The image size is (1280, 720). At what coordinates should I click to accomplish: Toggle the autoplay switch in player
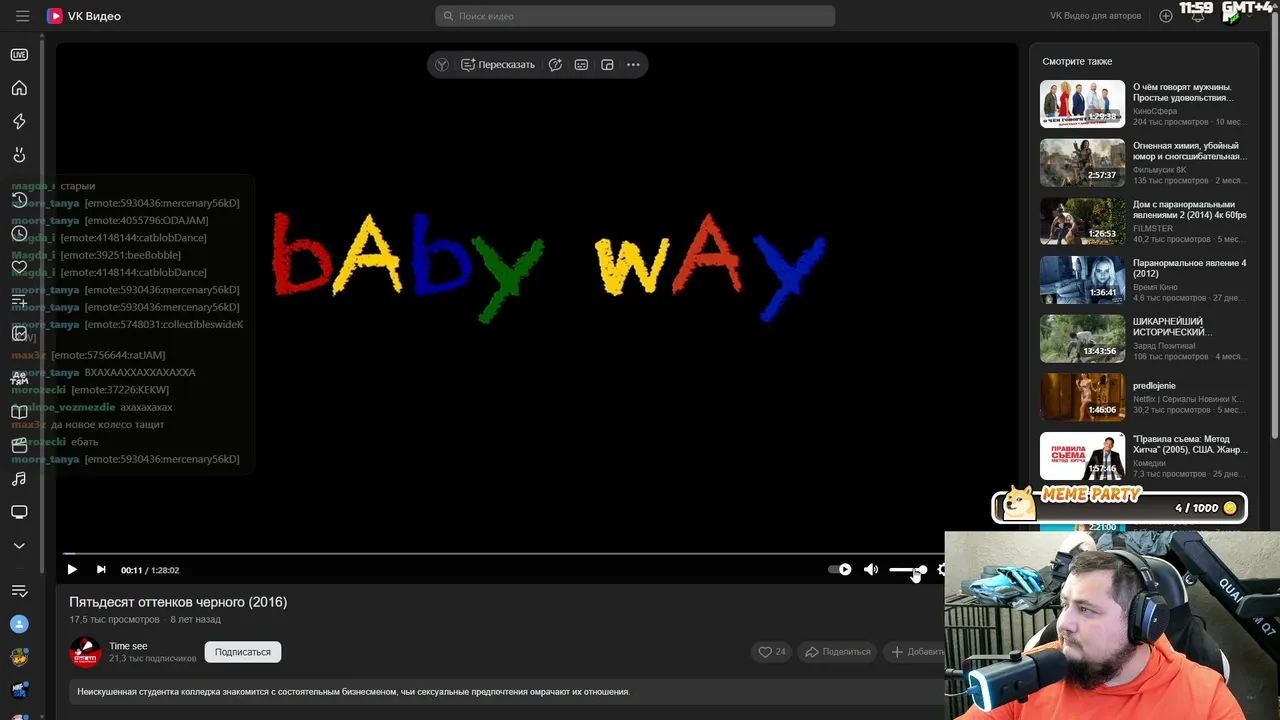point(840,570)
